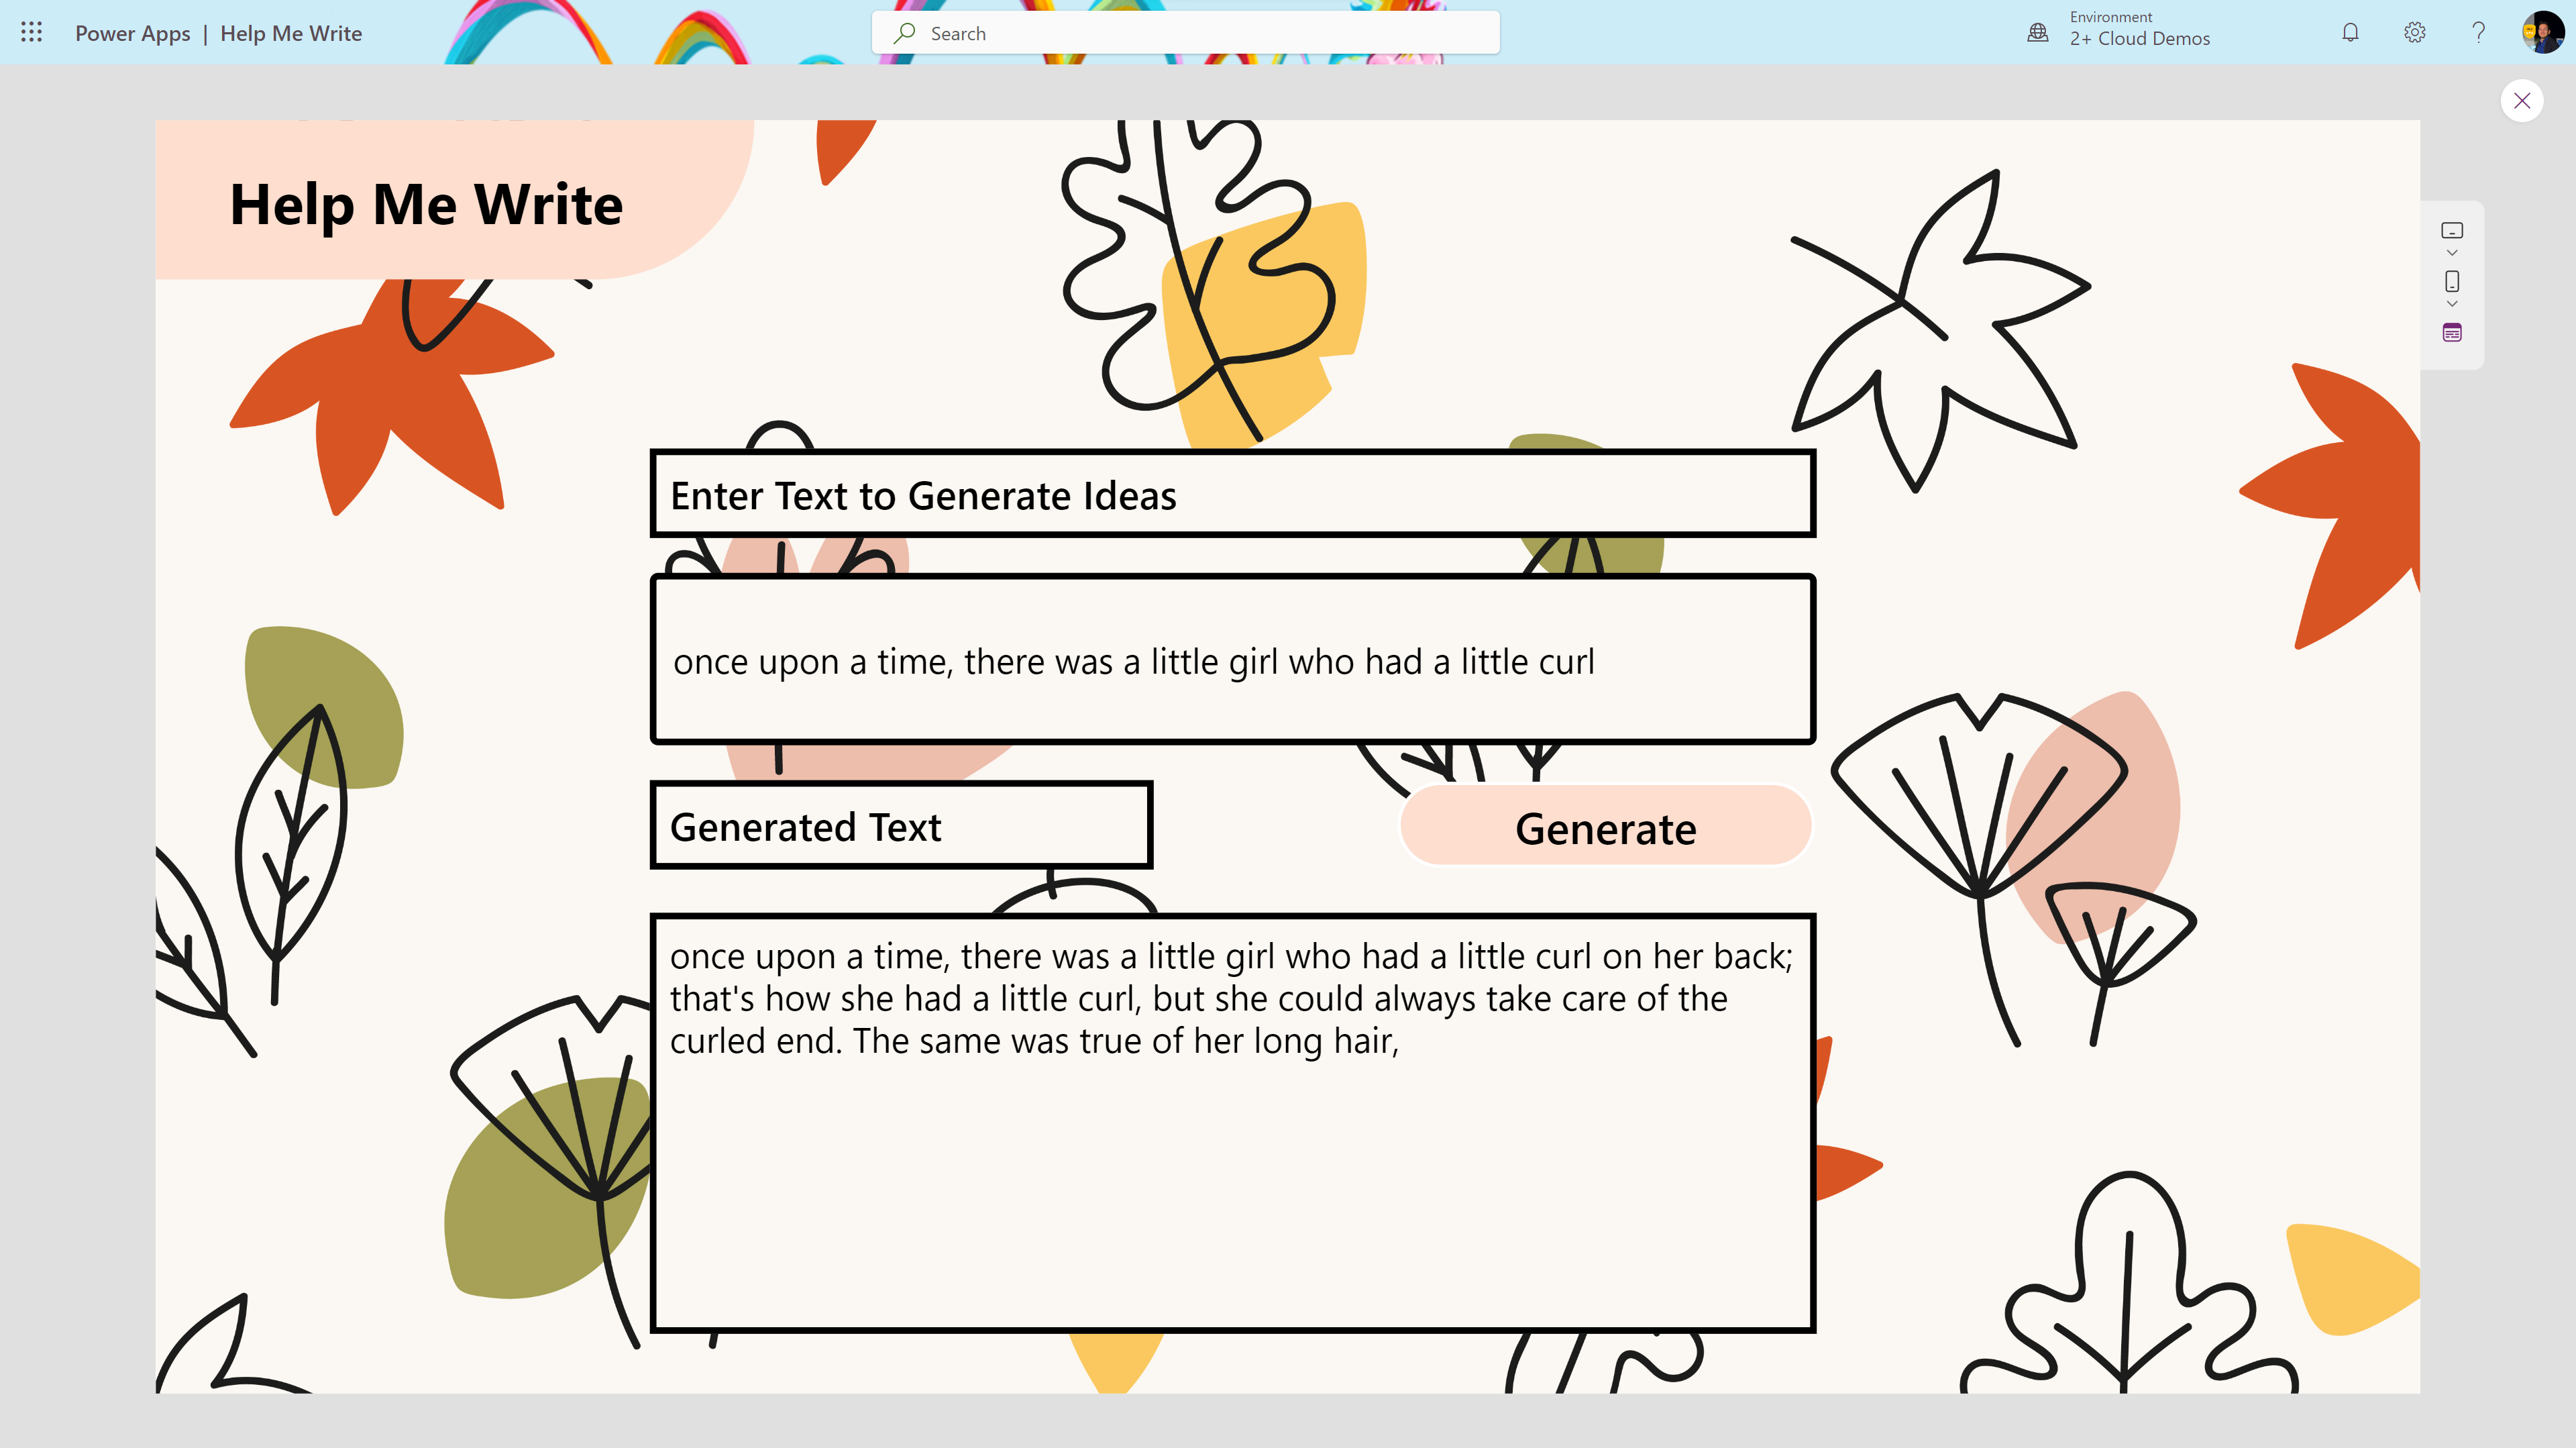
Task: Expand the phone device chevron
Action: (x=2451, y=304)
